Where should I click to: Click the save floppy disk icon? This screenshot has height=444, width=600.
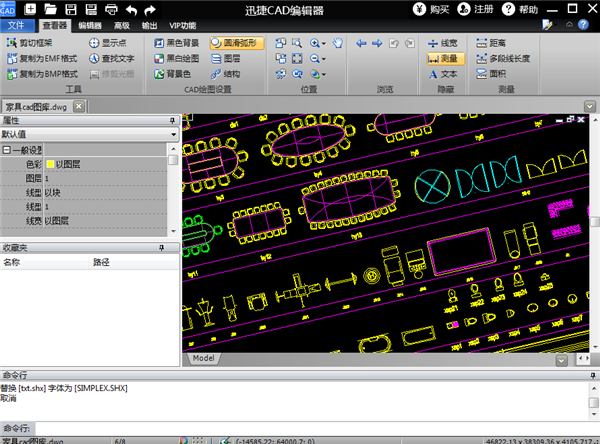71,9
